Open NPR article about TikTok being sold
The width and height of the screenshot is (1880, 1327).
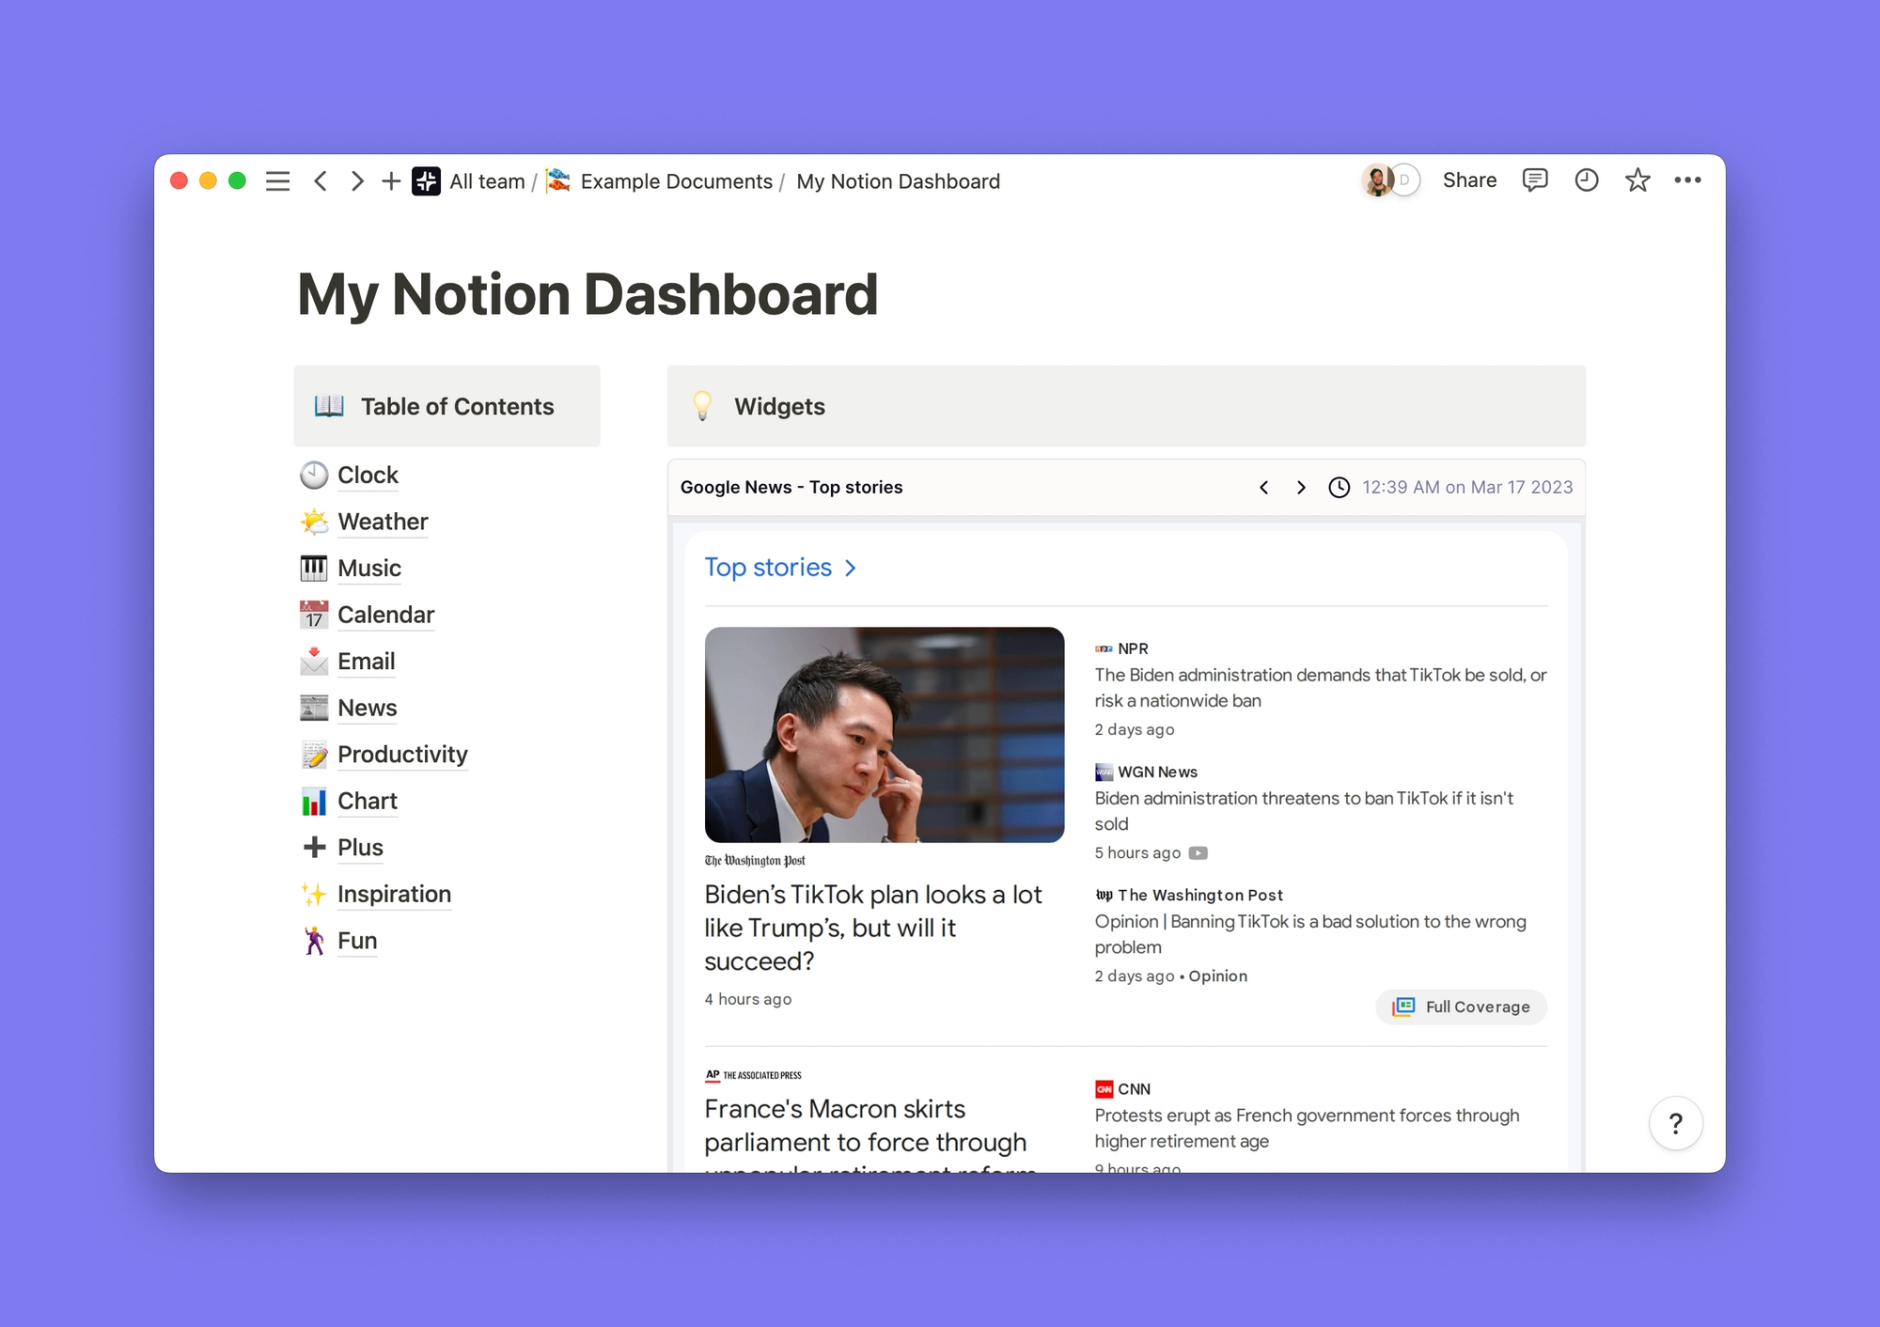pyautogui.click(x=1320, y=688)
